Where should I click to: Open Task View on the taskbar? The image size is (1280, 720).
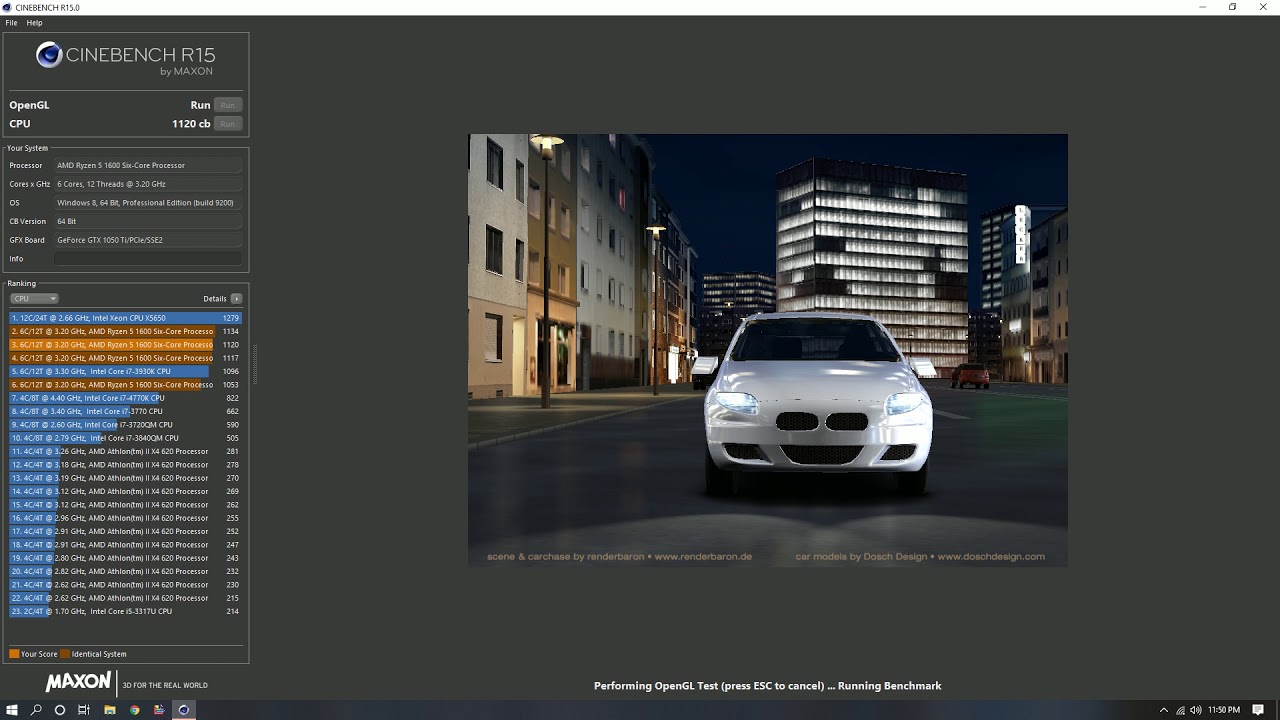[84, 710]
